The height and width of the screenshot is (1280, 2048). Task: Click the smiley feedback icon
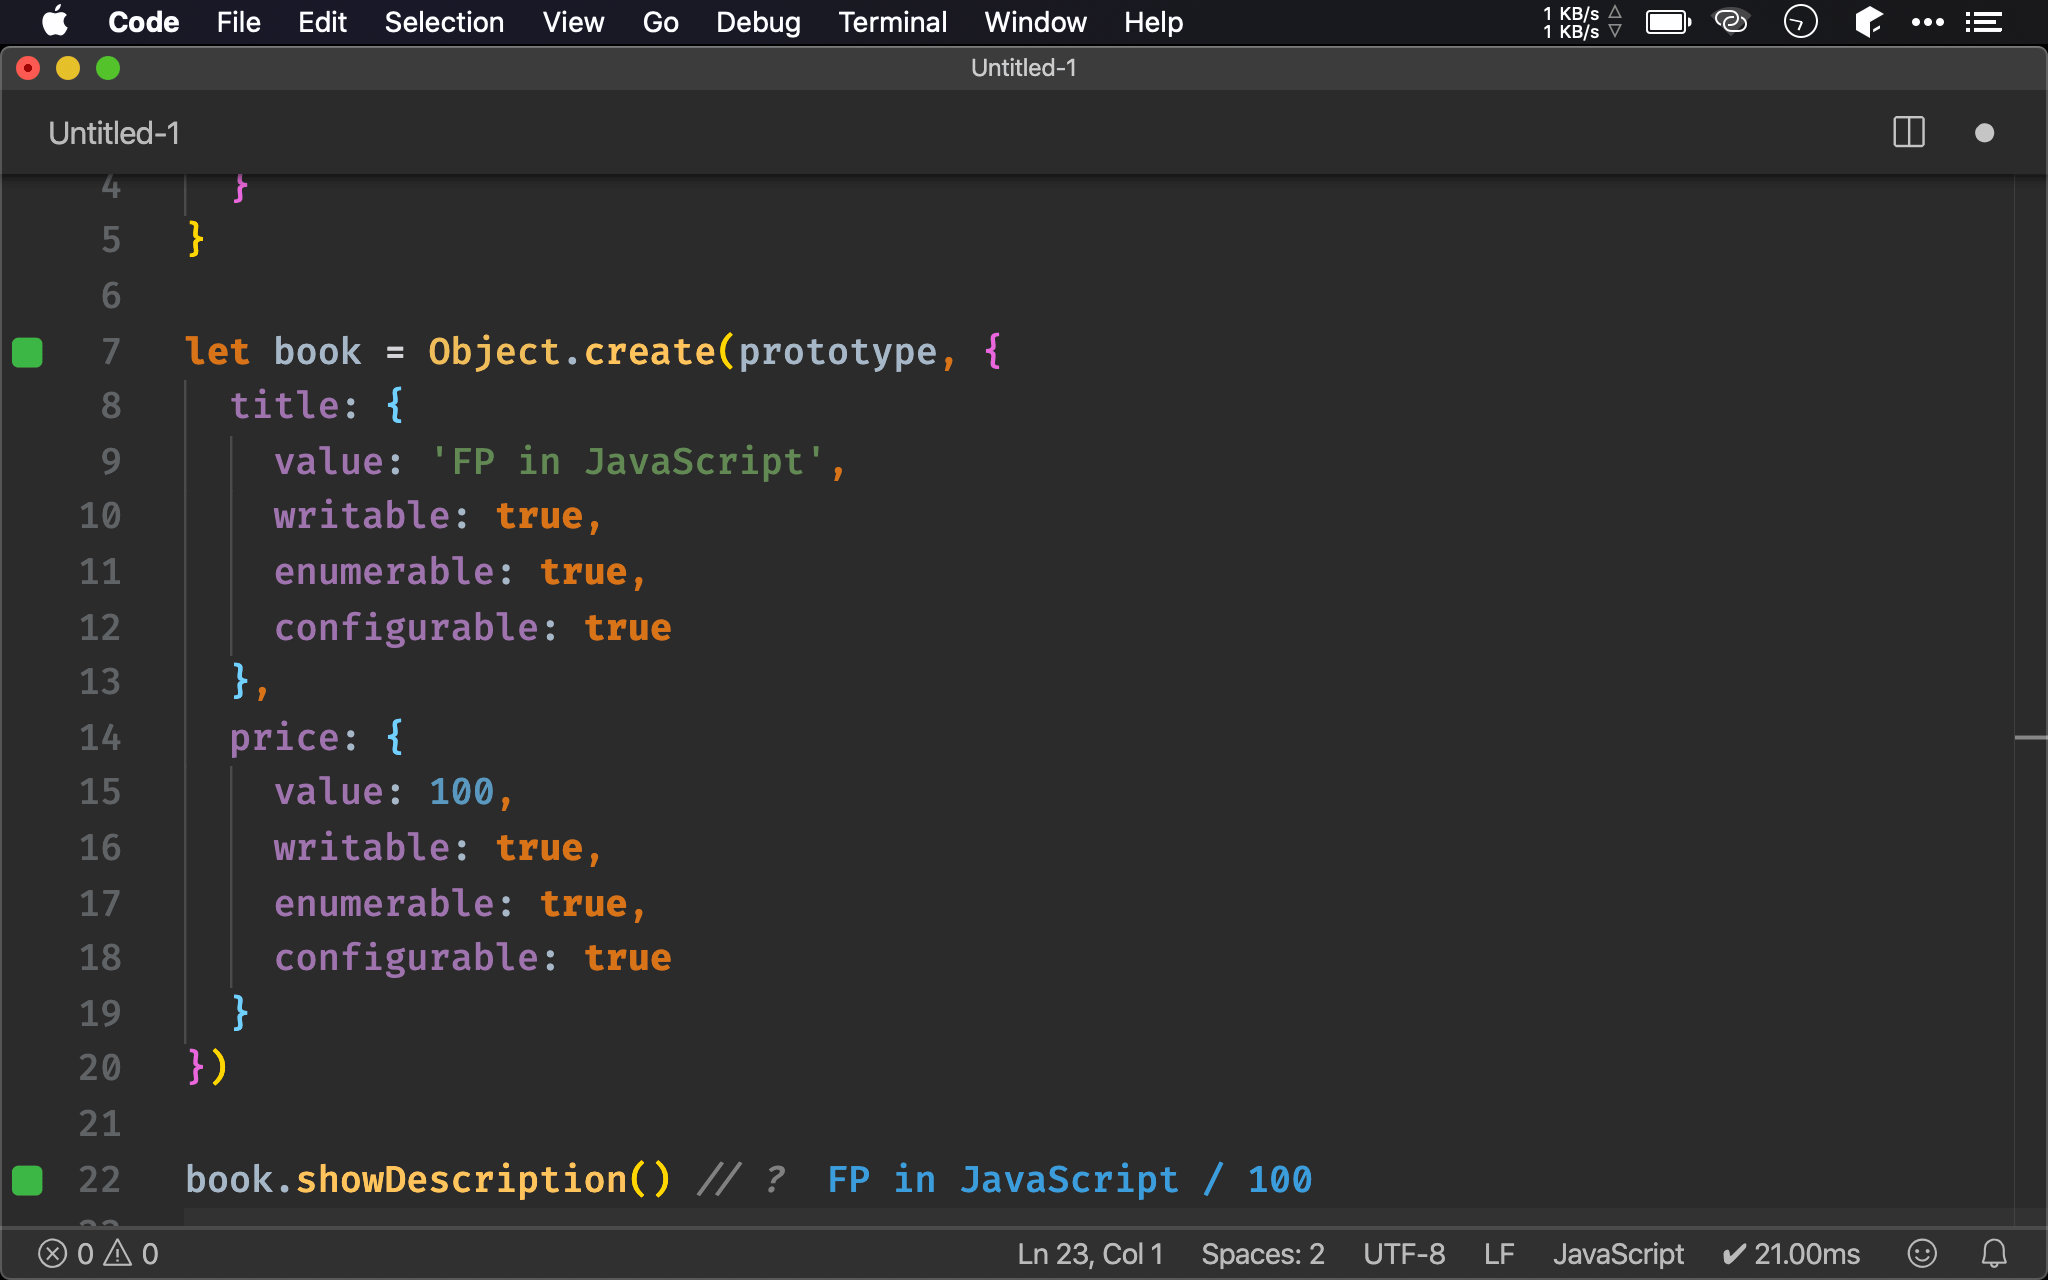(1922, 1254)
